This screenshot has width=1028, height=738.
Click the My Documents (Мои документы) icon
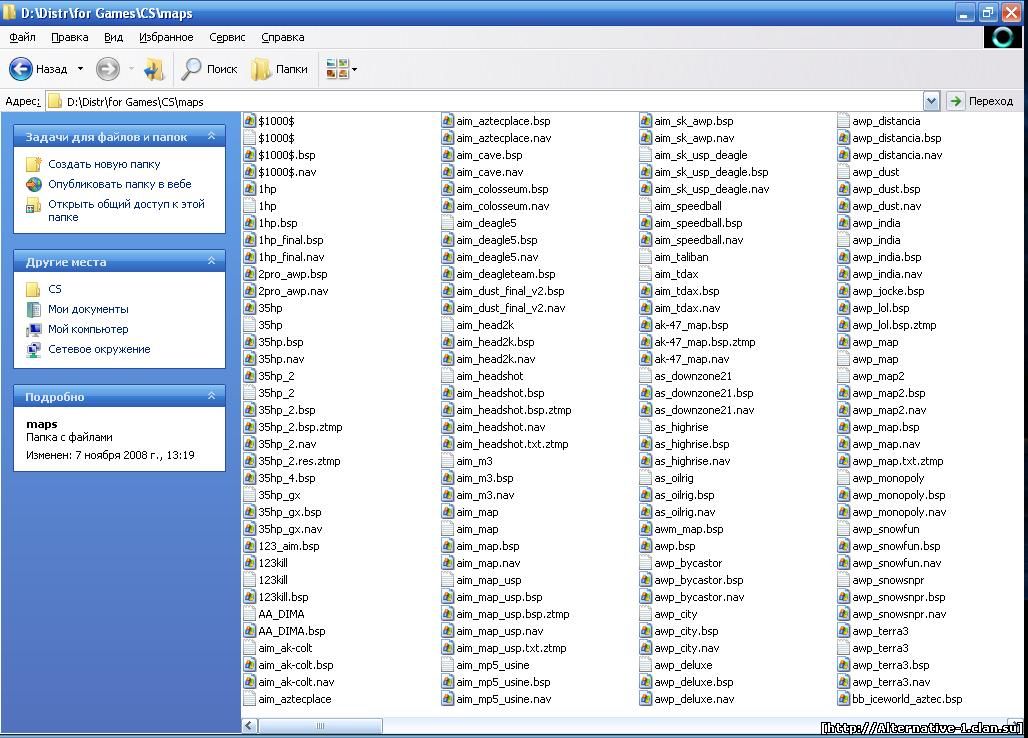(x=33, y=309)
